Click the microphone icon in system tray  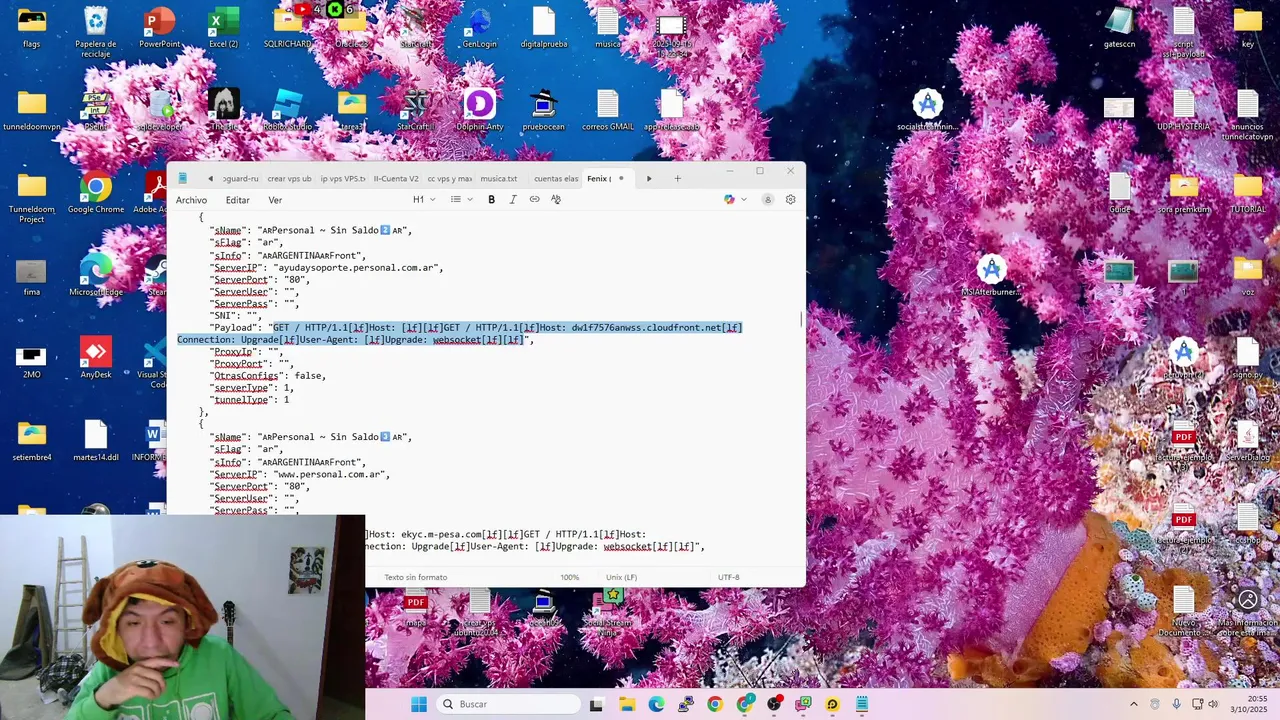click(x=1176, y=704)
